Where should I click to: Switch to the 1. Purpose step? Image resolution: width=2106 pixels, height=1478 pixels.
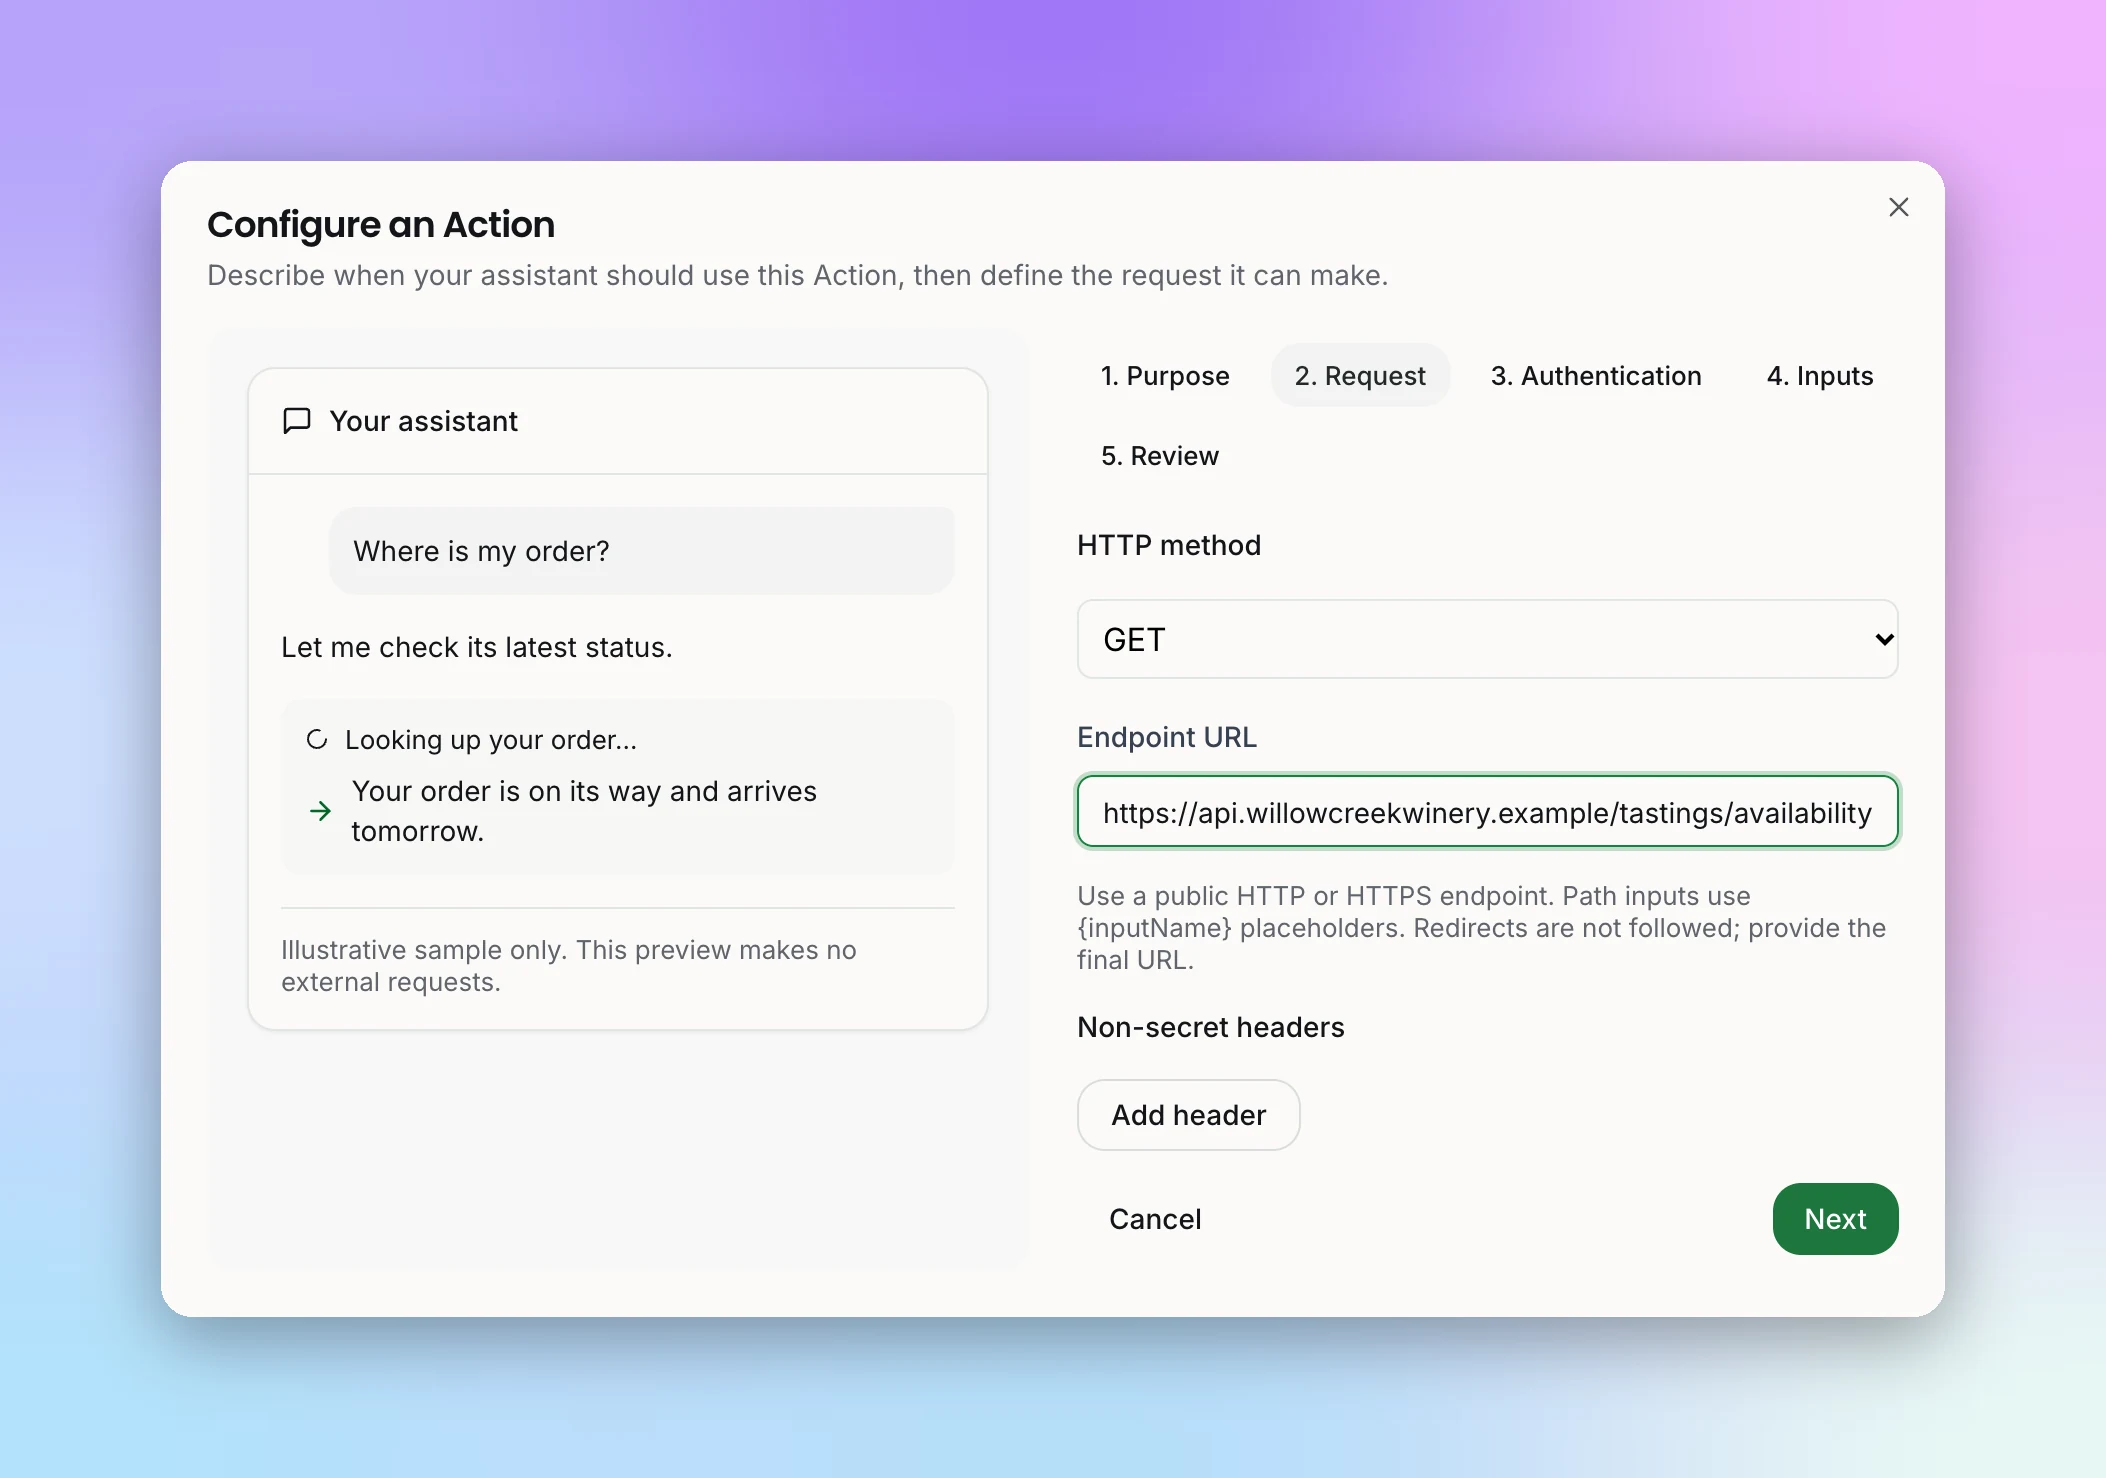(1165, 375)
